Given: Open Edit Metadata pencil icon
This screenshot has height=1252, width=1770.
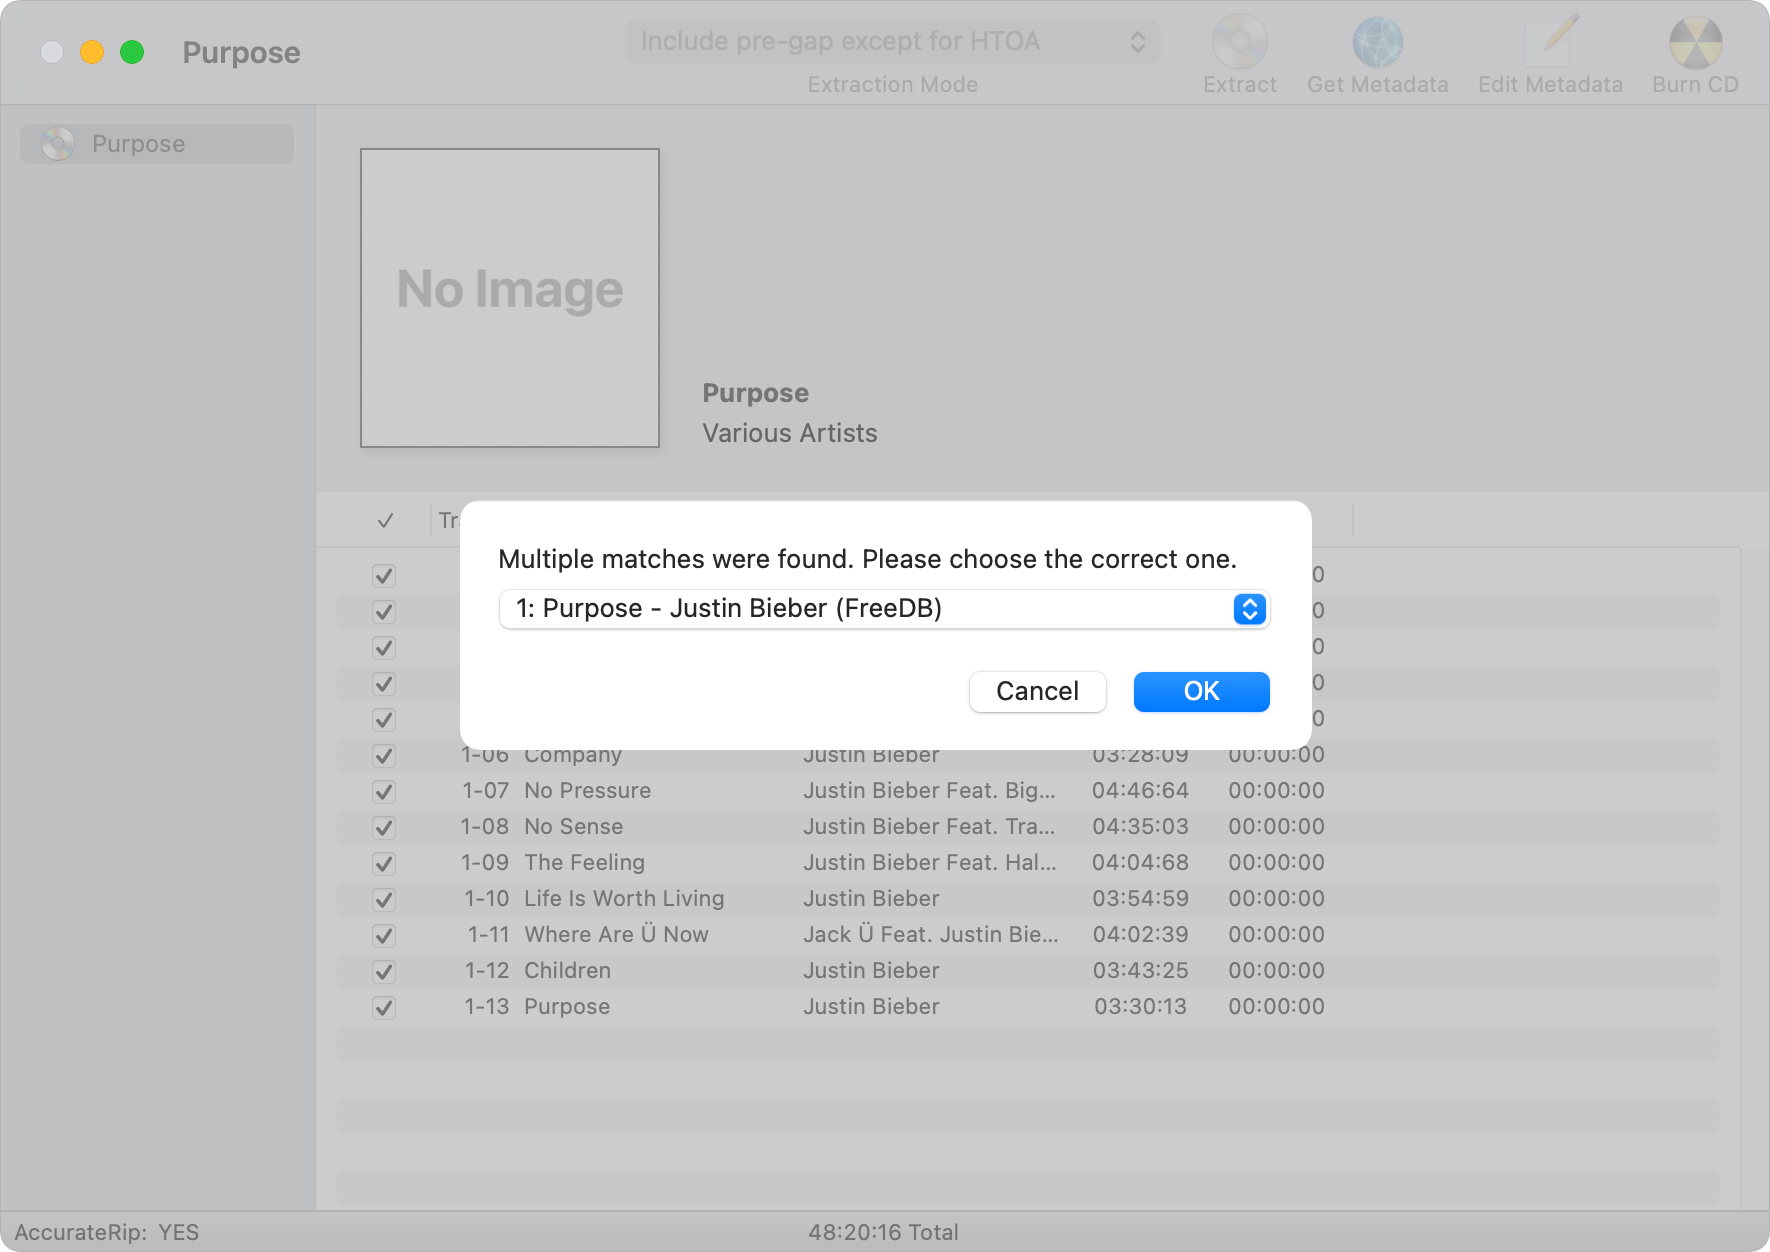Looking at the screenshot, I should pos(1551,42).
